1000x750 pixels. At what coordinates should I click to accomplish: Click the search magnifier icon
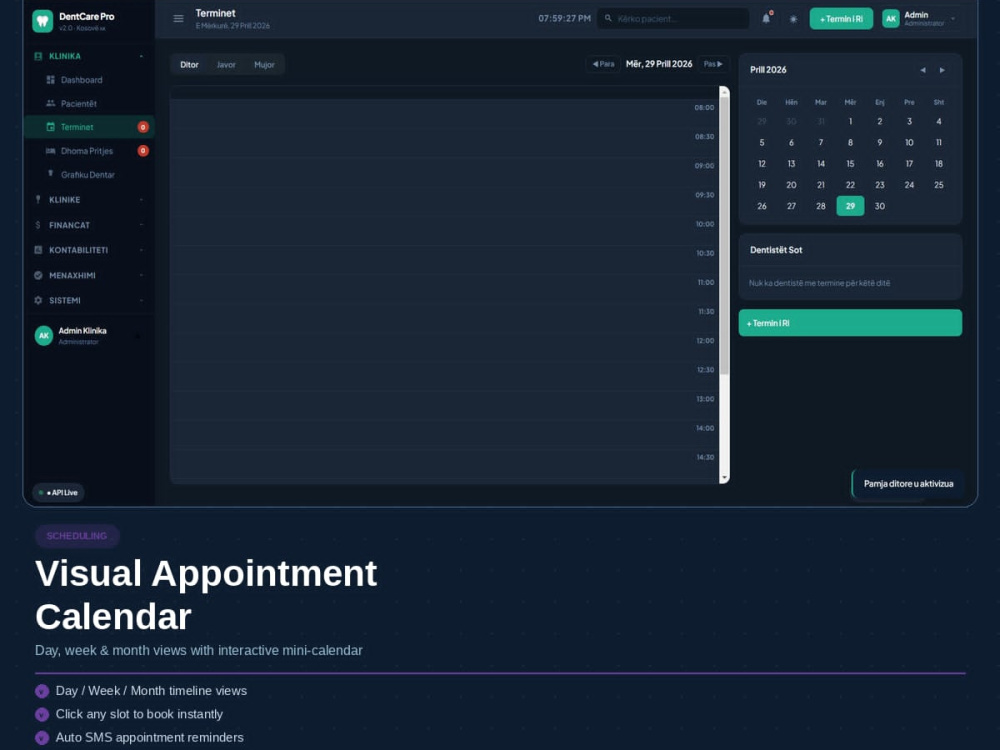[608, 18]
